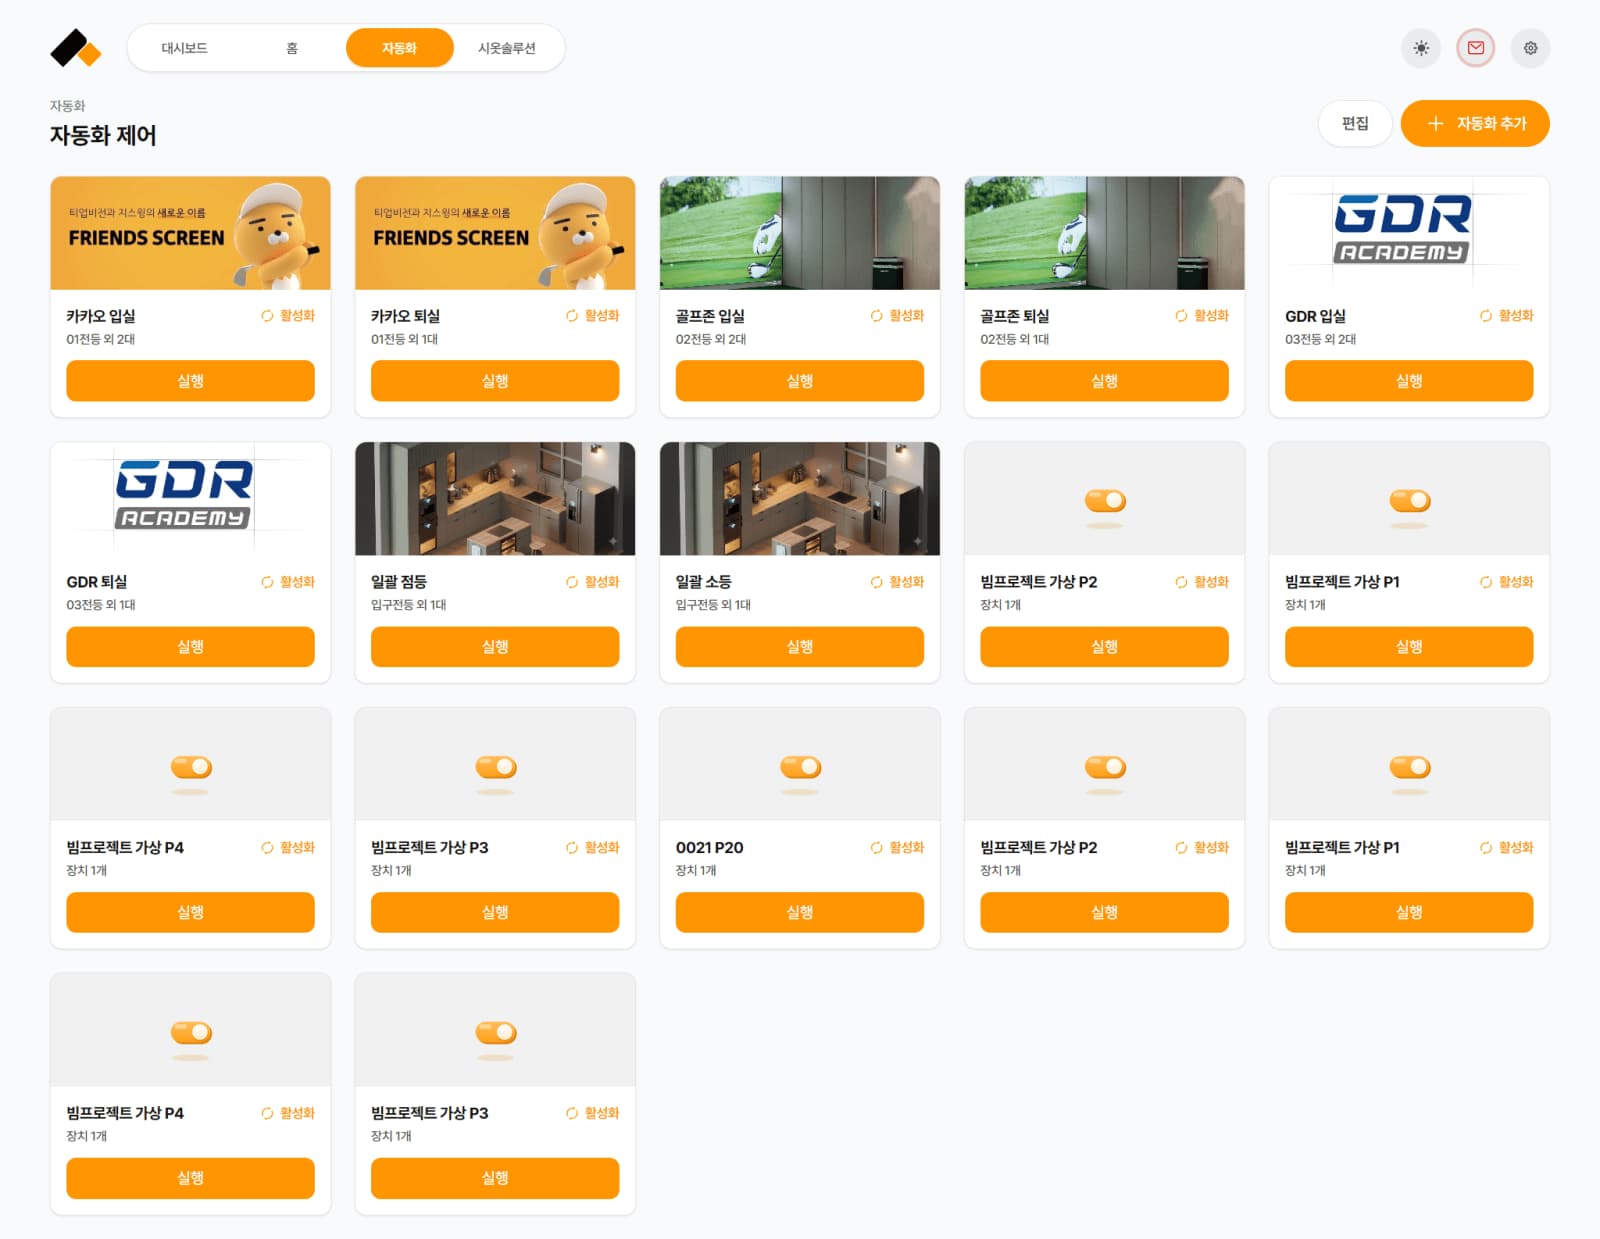Run GDR 퇴실 with its 실행 button

pyautogui.click(x=190, y=647)
